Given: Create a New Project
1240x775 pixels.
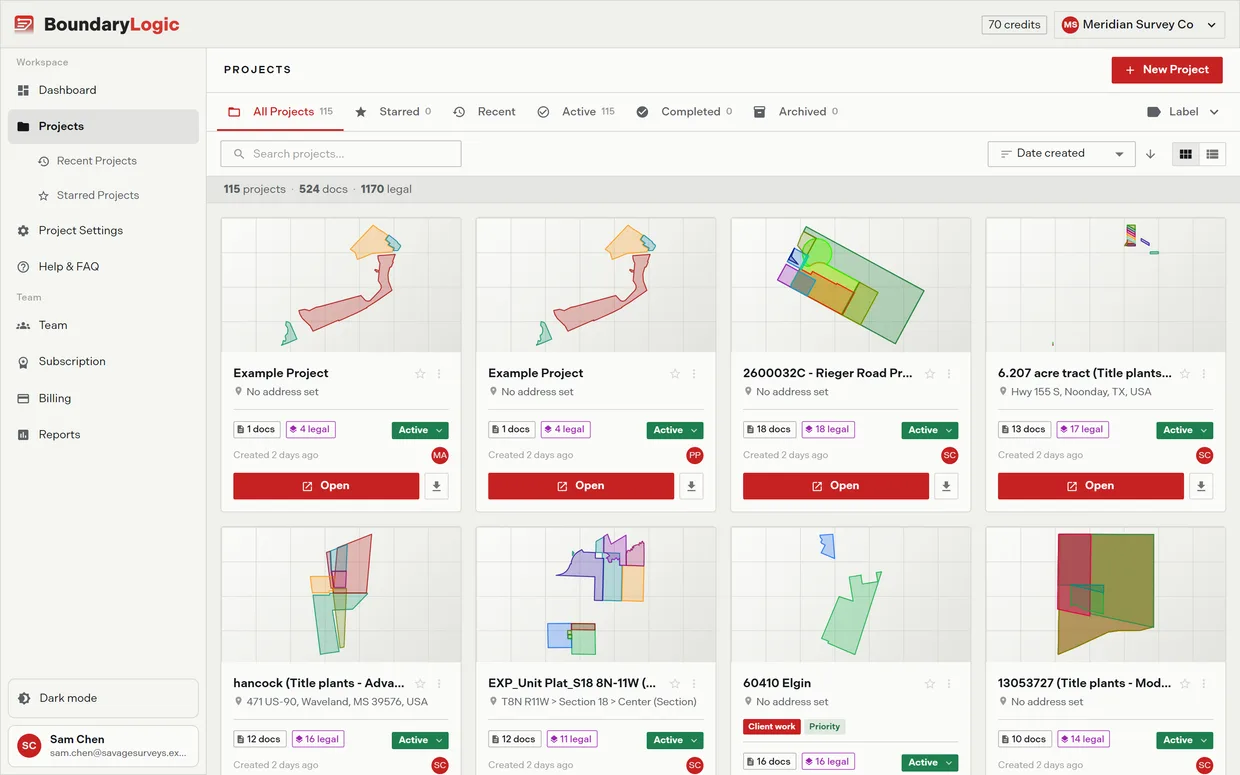Looking at the screenshot, I should click(1167, 70).
